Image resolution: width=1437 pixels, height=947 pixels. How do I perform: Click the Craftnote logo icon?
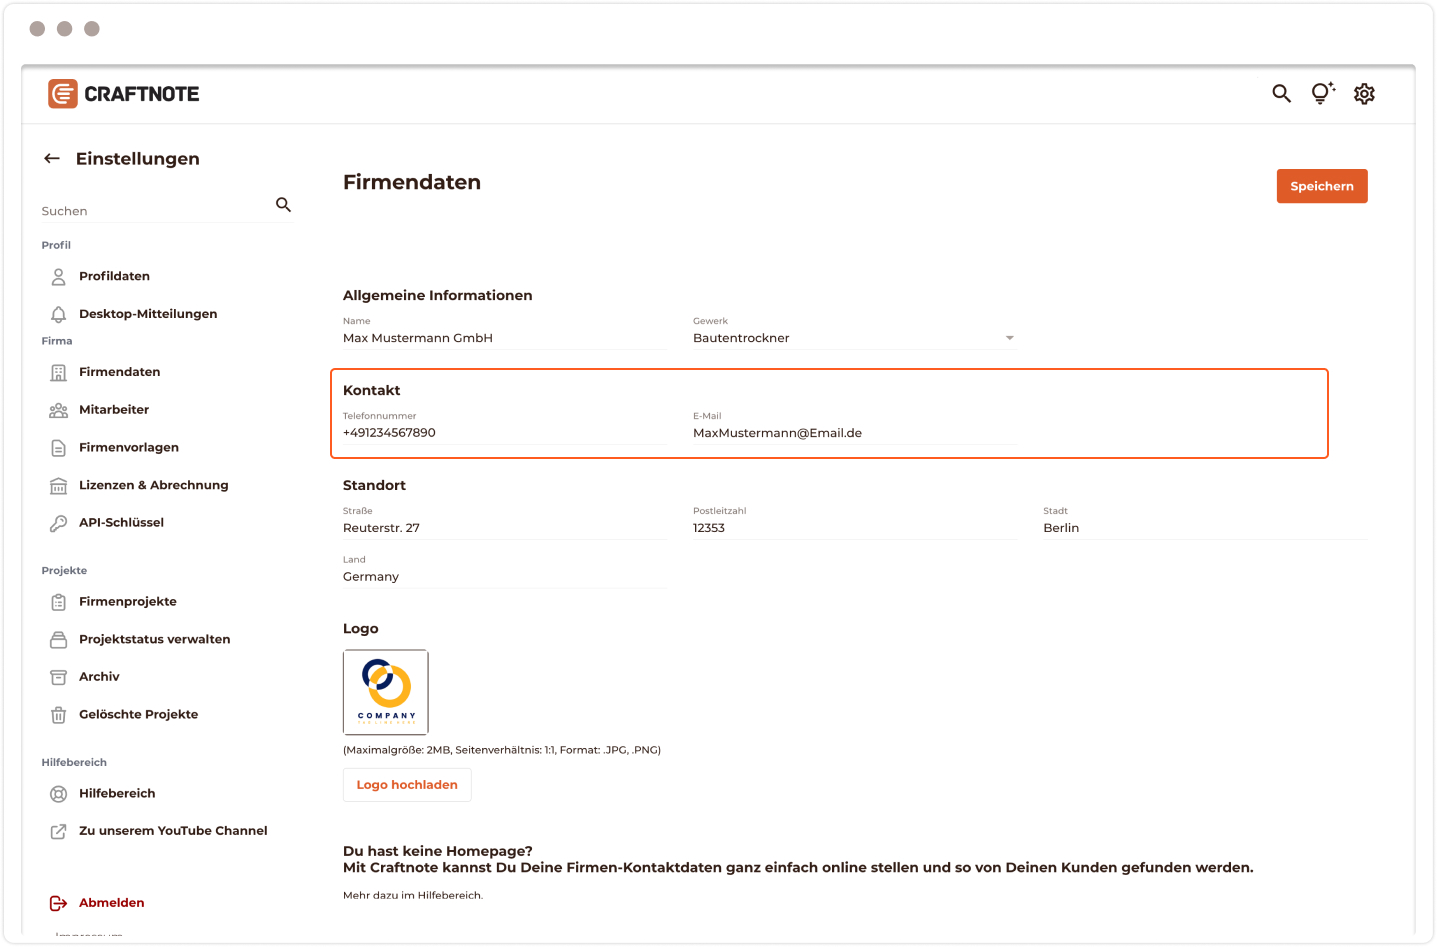tap(63, 94)
